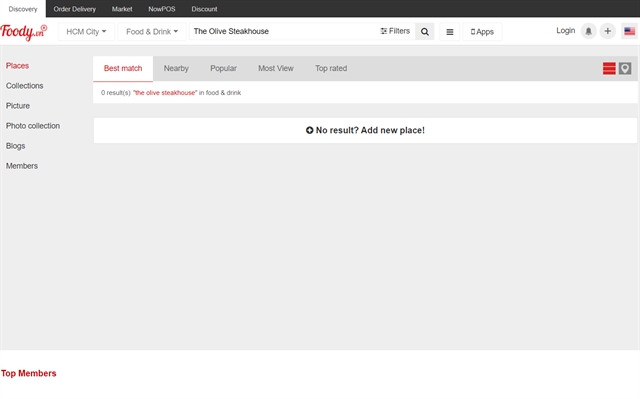
Task: Open Places in the sidebar
Action: [17, 66]
